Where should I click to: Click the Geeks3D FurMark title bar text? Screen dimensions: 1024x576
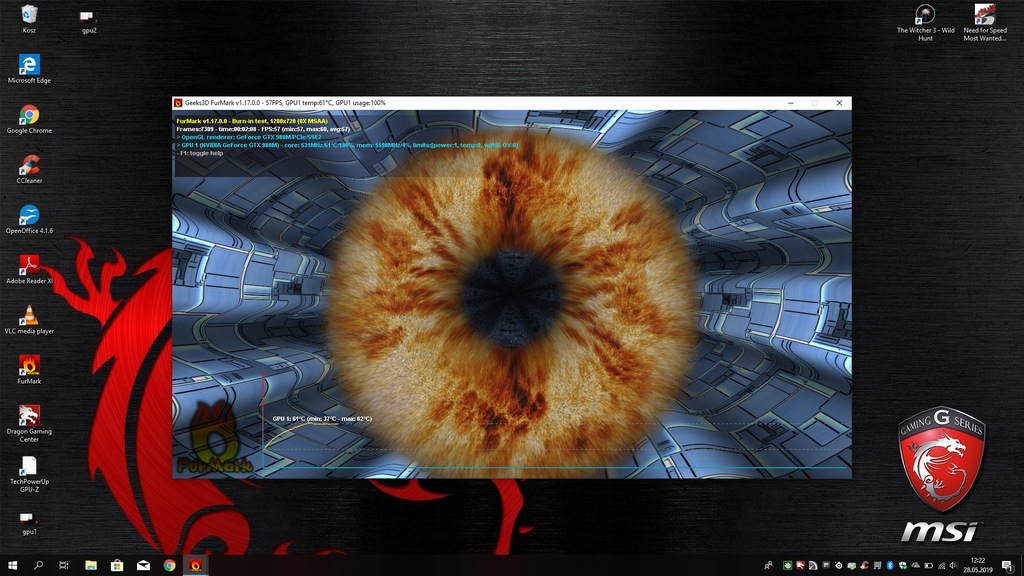coord(285,103)
